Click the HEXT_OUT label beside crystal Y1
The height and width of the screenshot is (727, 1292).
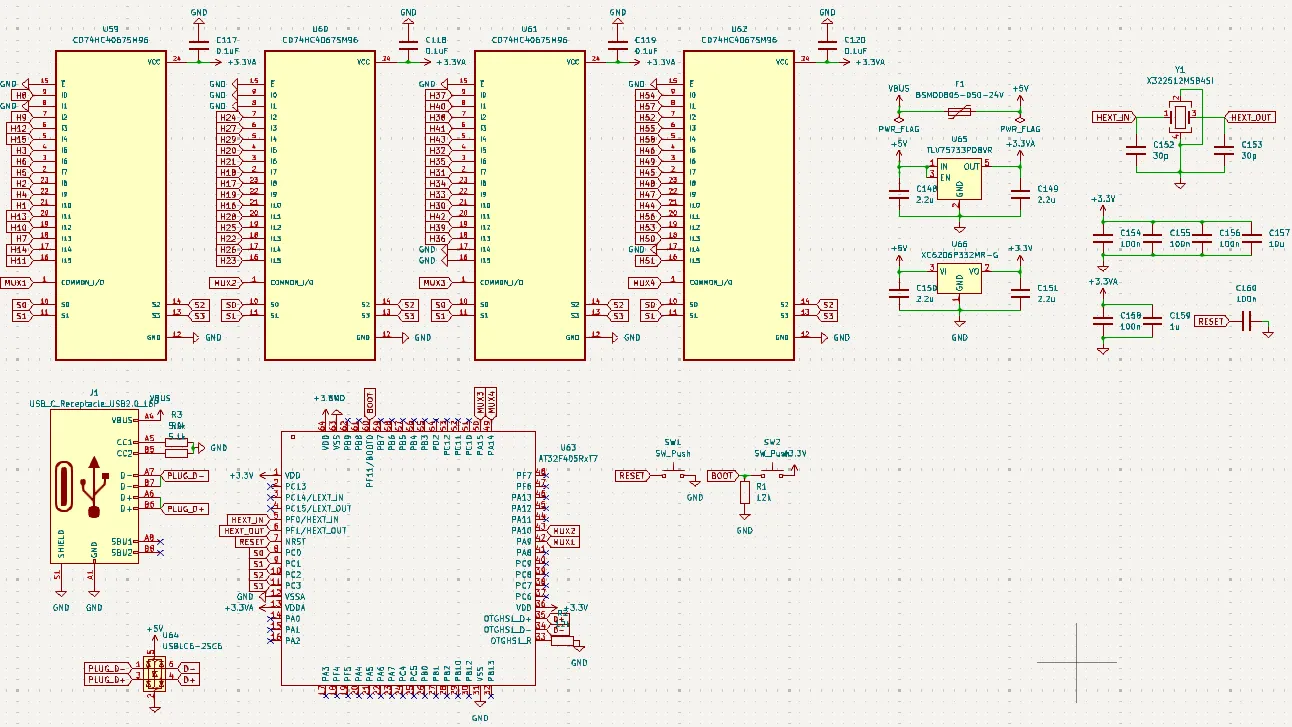(1252, 117)
